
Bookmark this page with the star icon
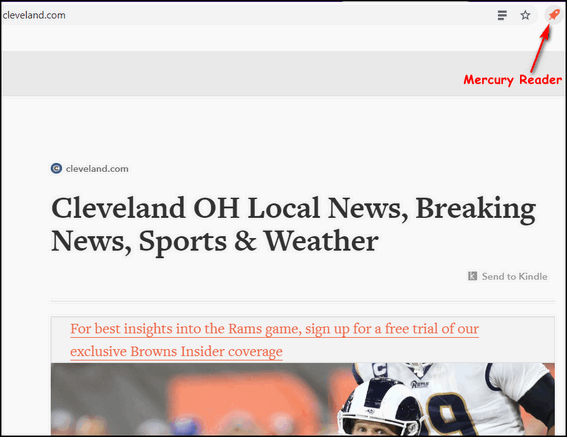pyautogui.click(x=525, y=15)
